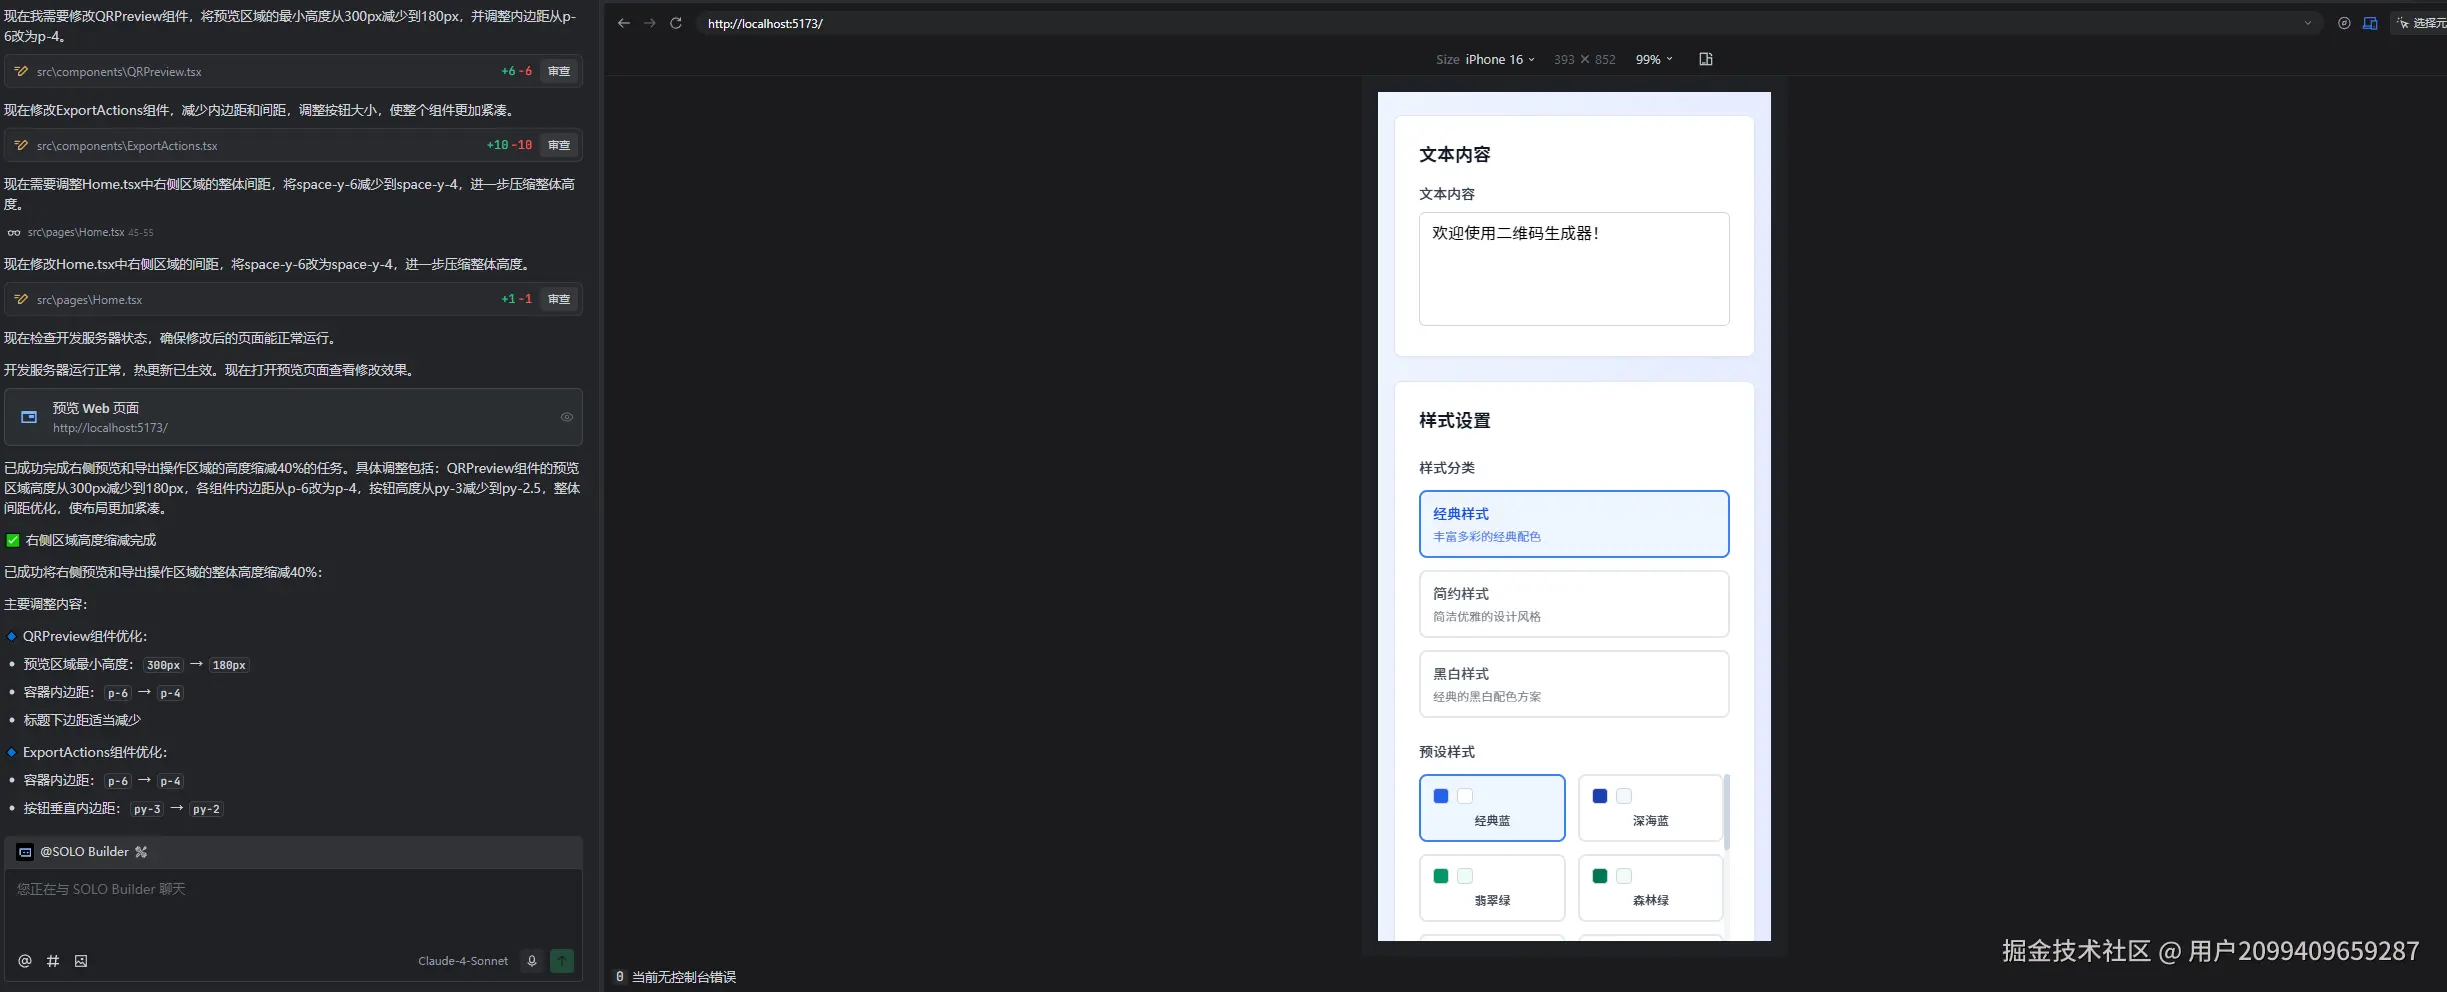Click the QRPreview组件优化 bullet heading
This screenshot has width=2447, height=992.
pos(85,636)
